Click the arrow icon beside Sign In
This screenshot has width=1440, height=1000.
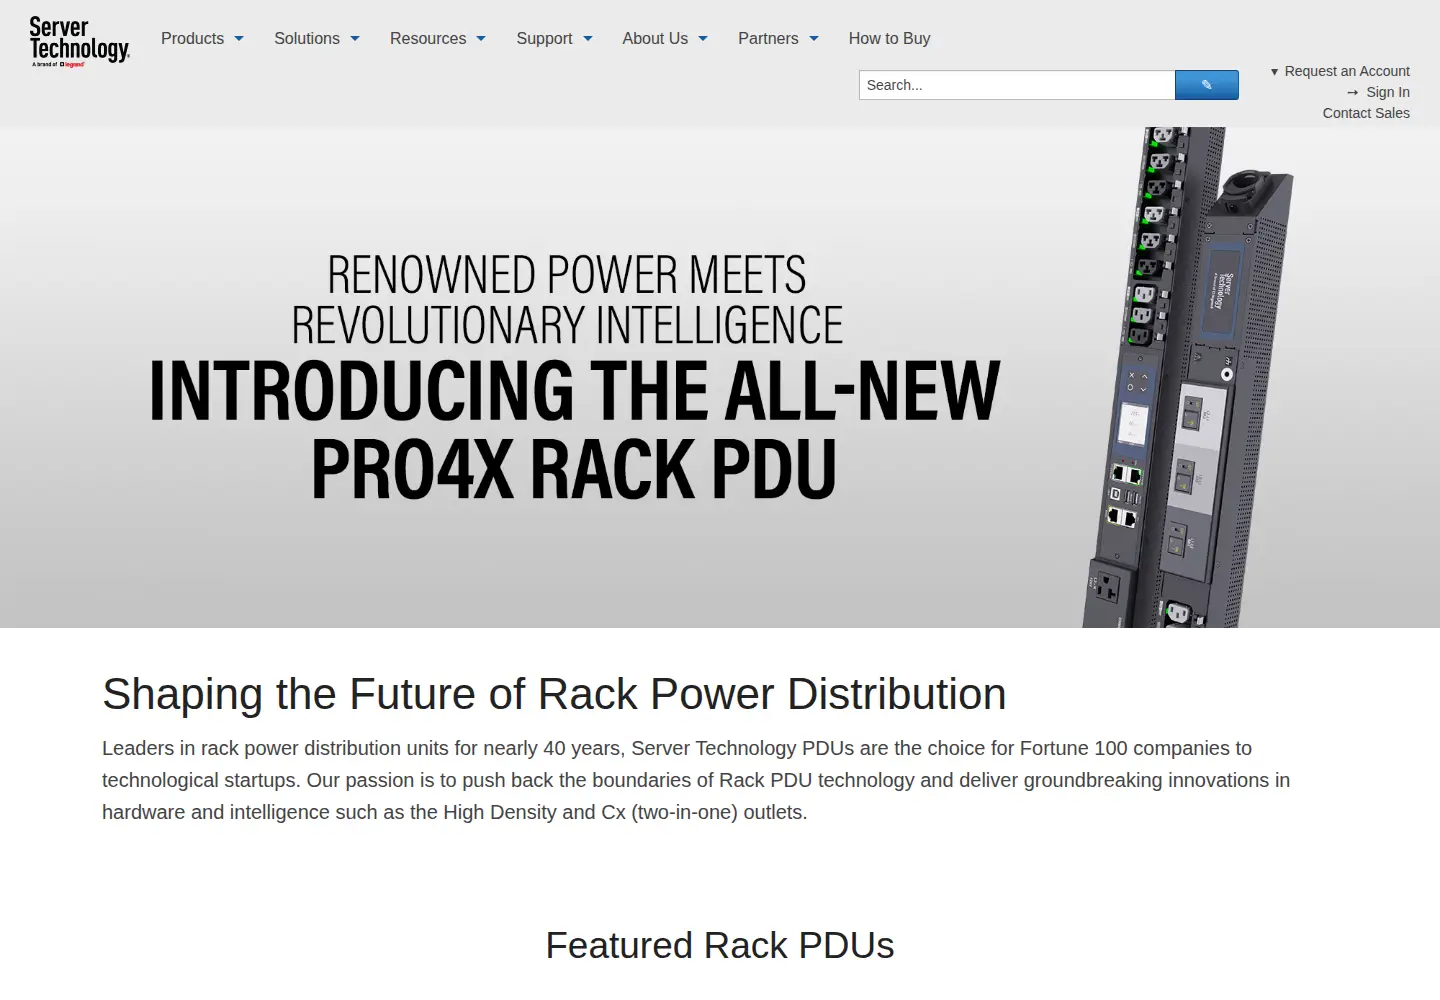coord(1353,92)
